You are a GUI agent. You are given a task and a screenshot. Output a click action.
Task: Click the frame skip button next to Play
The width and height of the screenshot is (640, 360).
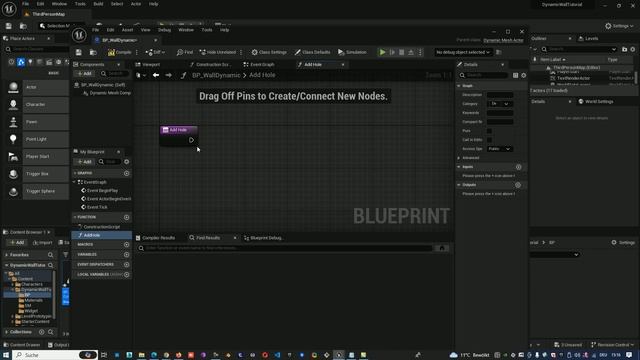(x=392, y=52)
